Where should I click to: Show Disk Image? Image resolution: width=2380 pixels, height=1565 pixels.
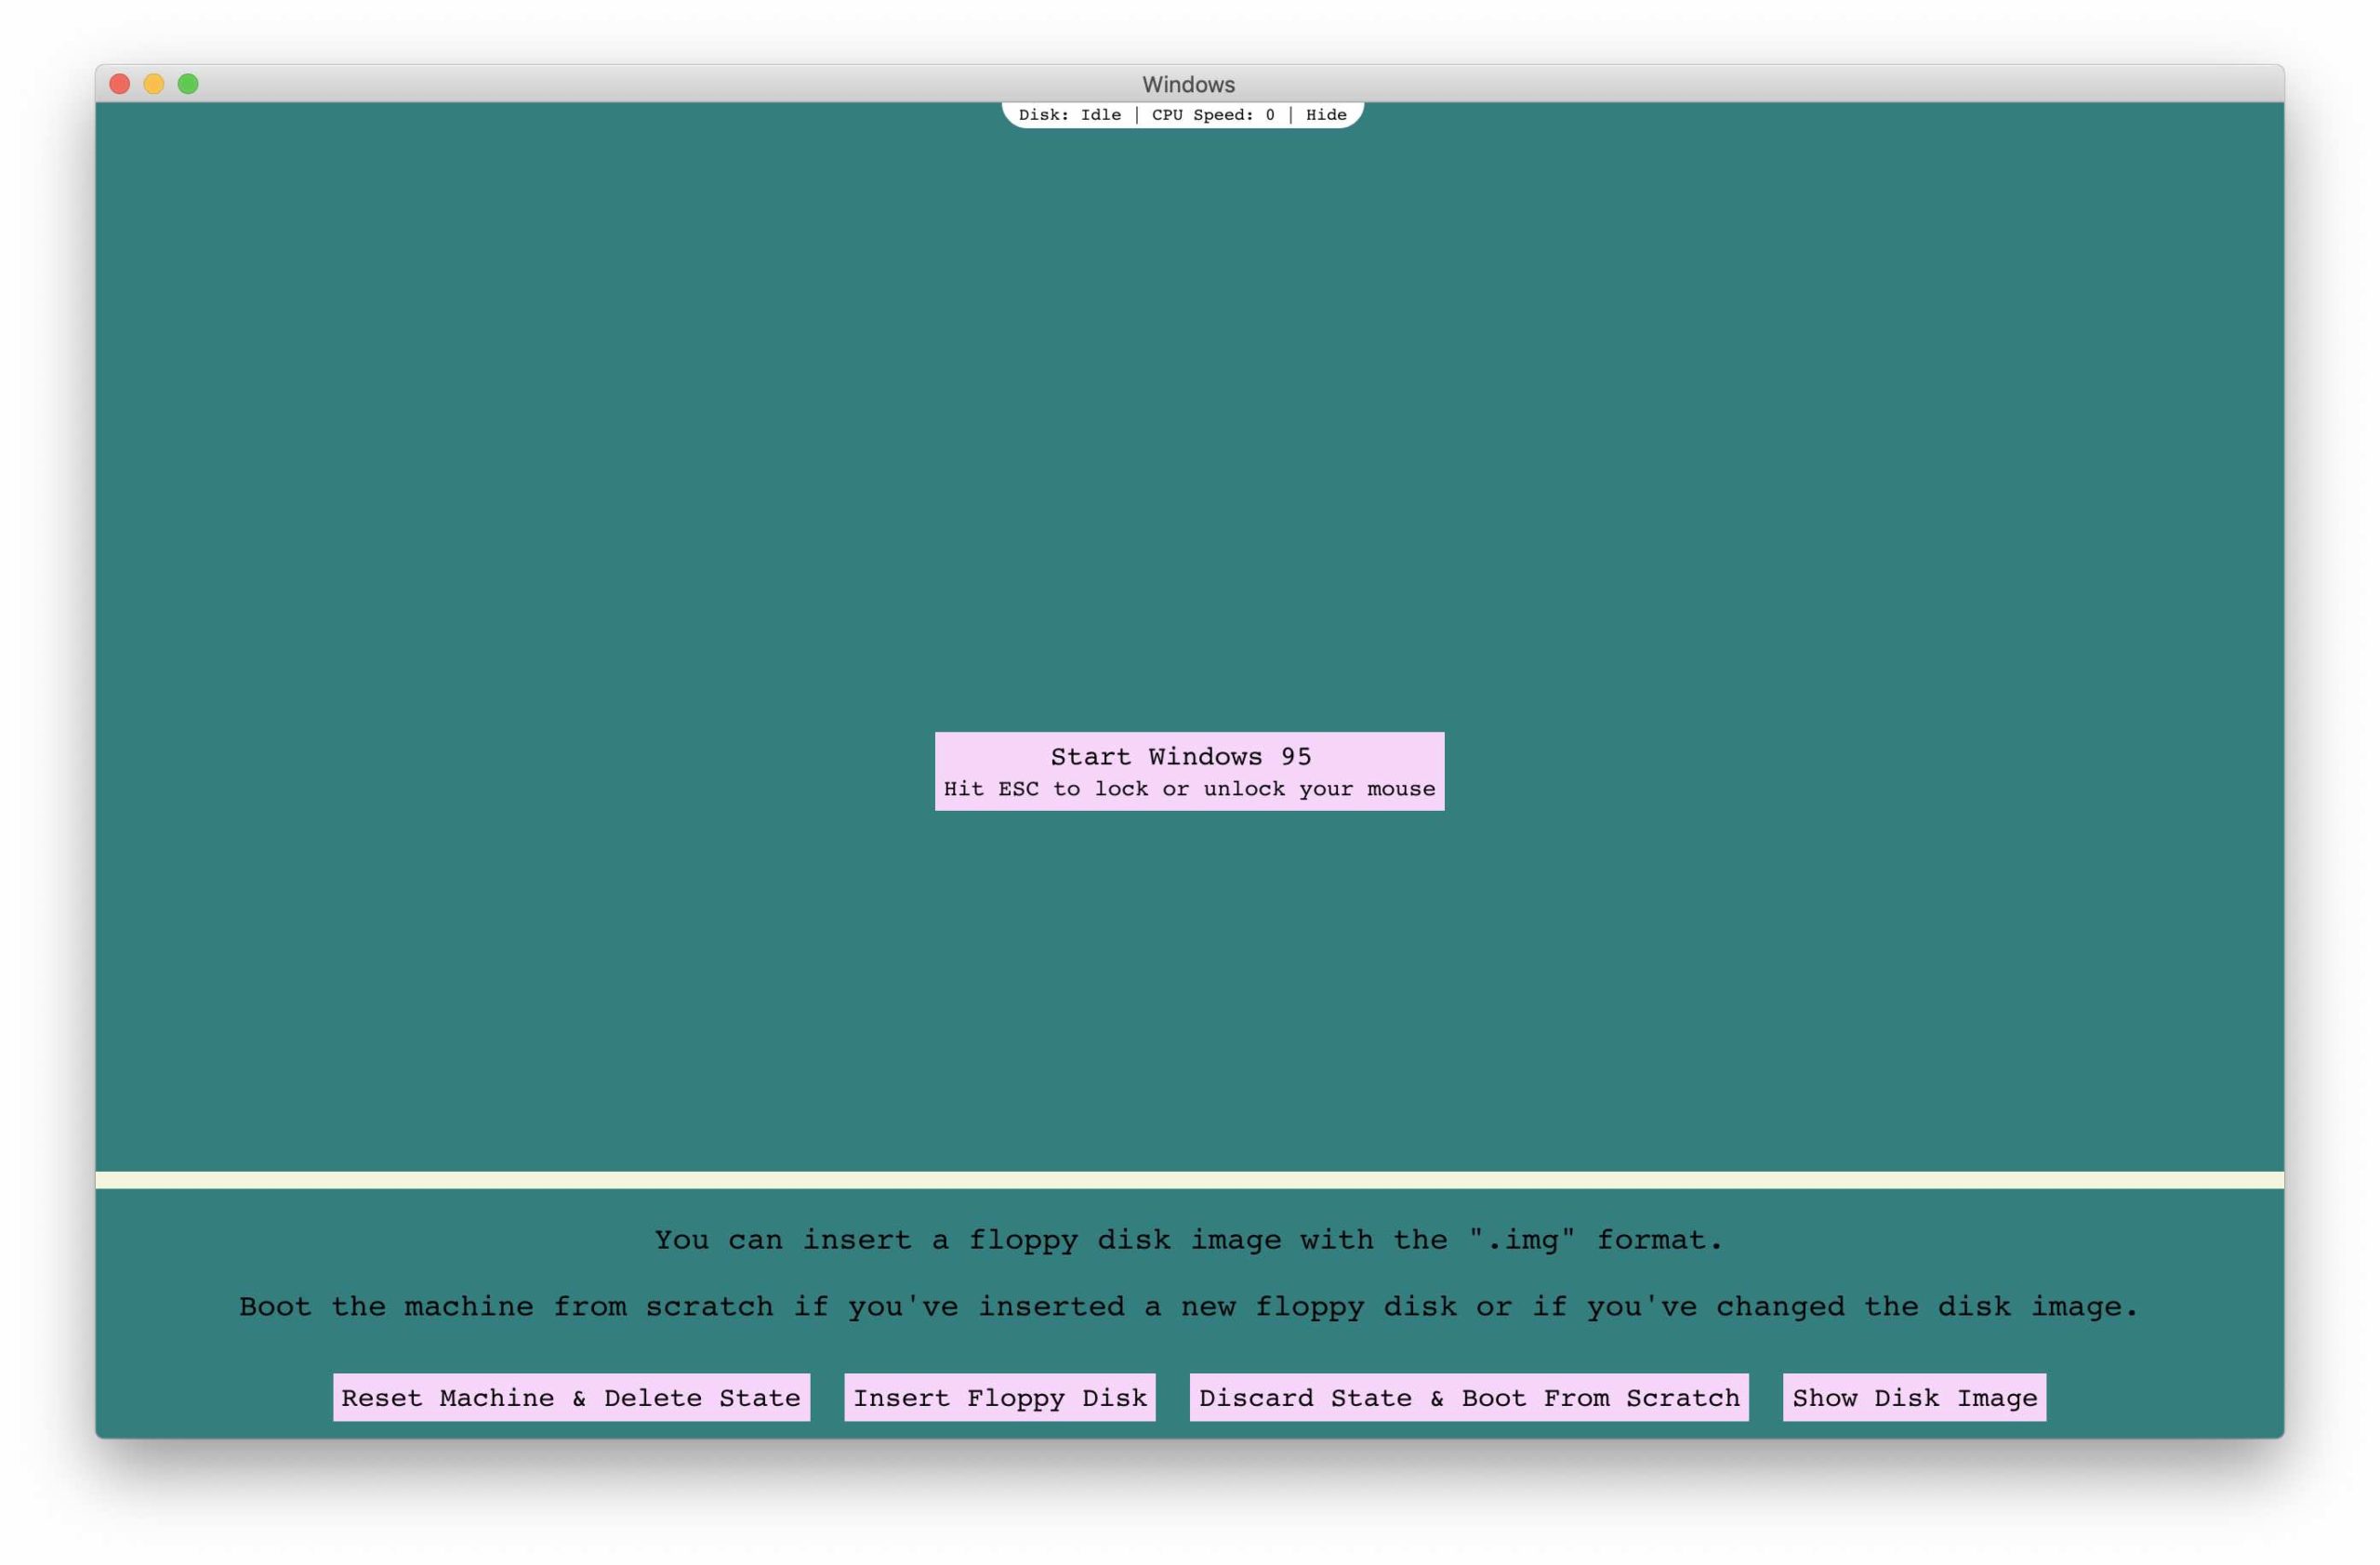click(x=1914, y=1397)
